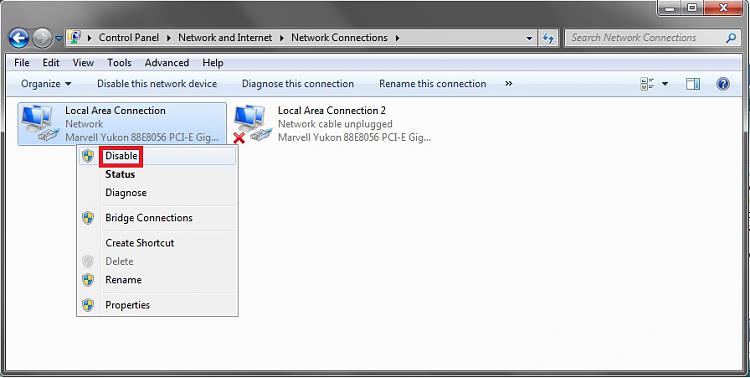The width and height of the screenshot is (750, 378).
Task: Close the Network Connections window
Action: tap(723, 8)
